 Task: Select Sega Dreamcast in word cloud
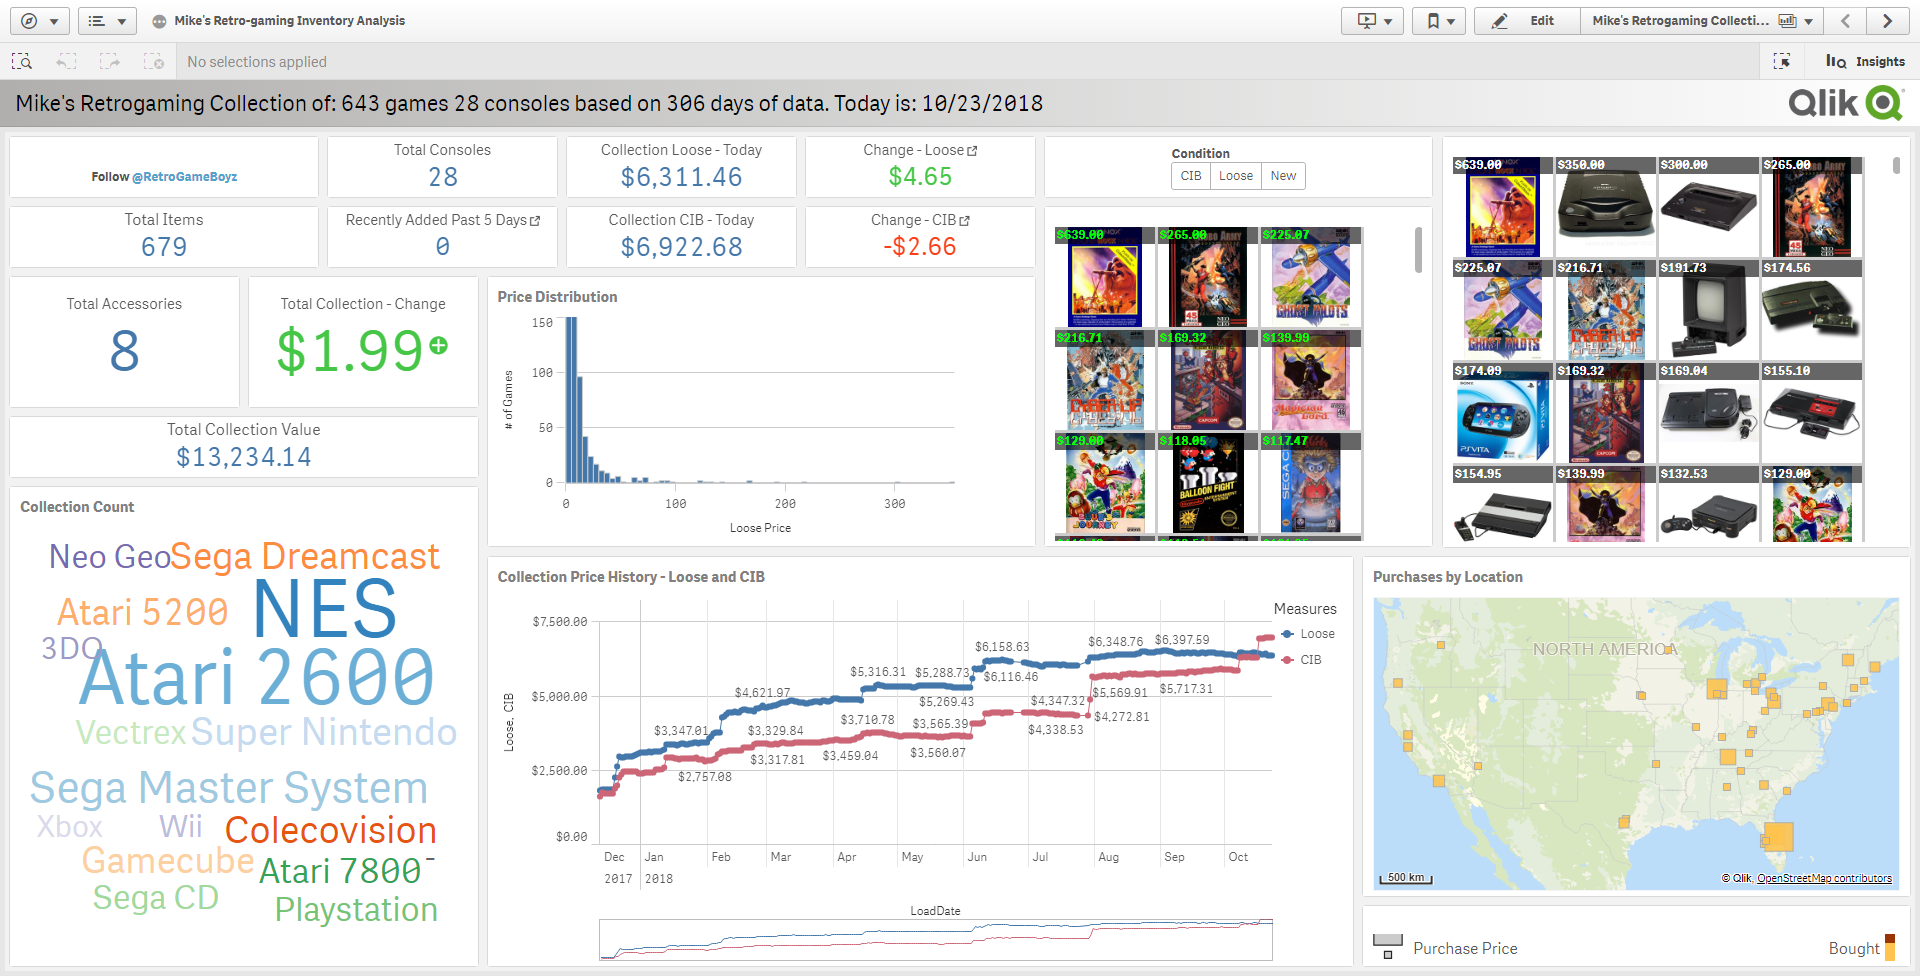305,557
